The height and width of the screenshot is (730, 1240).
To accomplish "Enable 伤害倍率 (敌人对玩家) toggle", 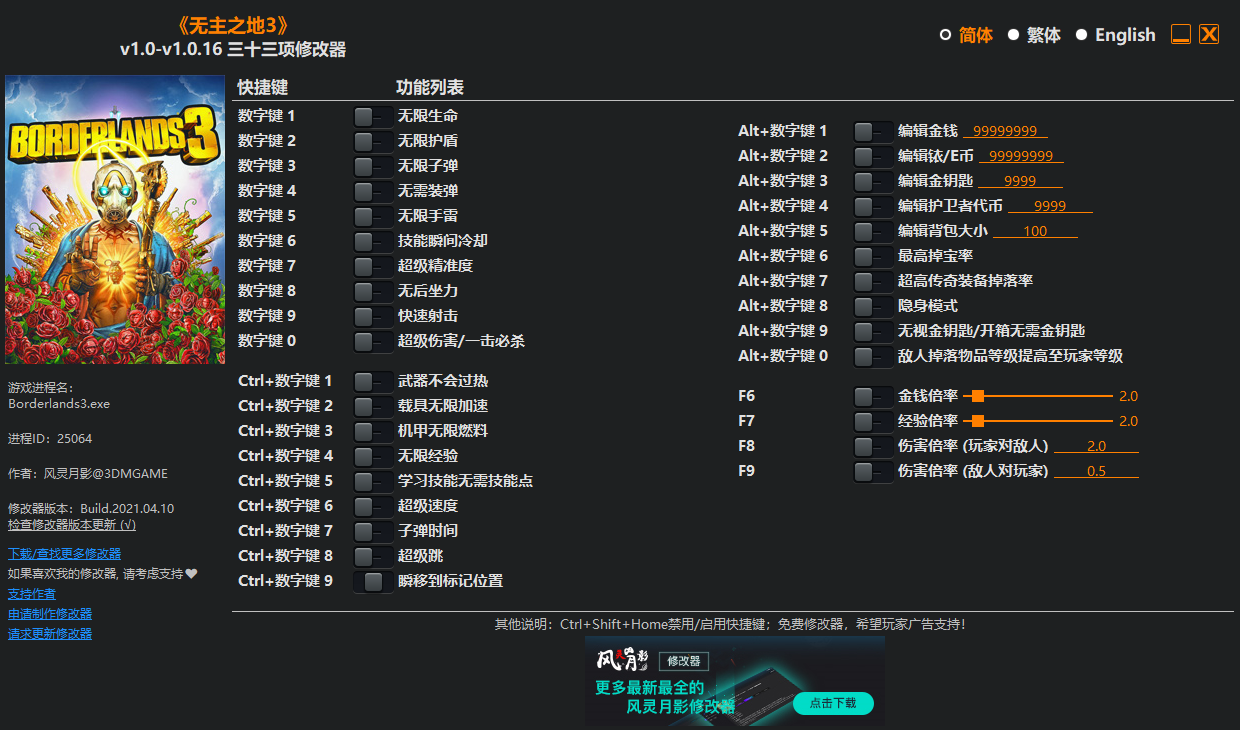I will [873, 471].
